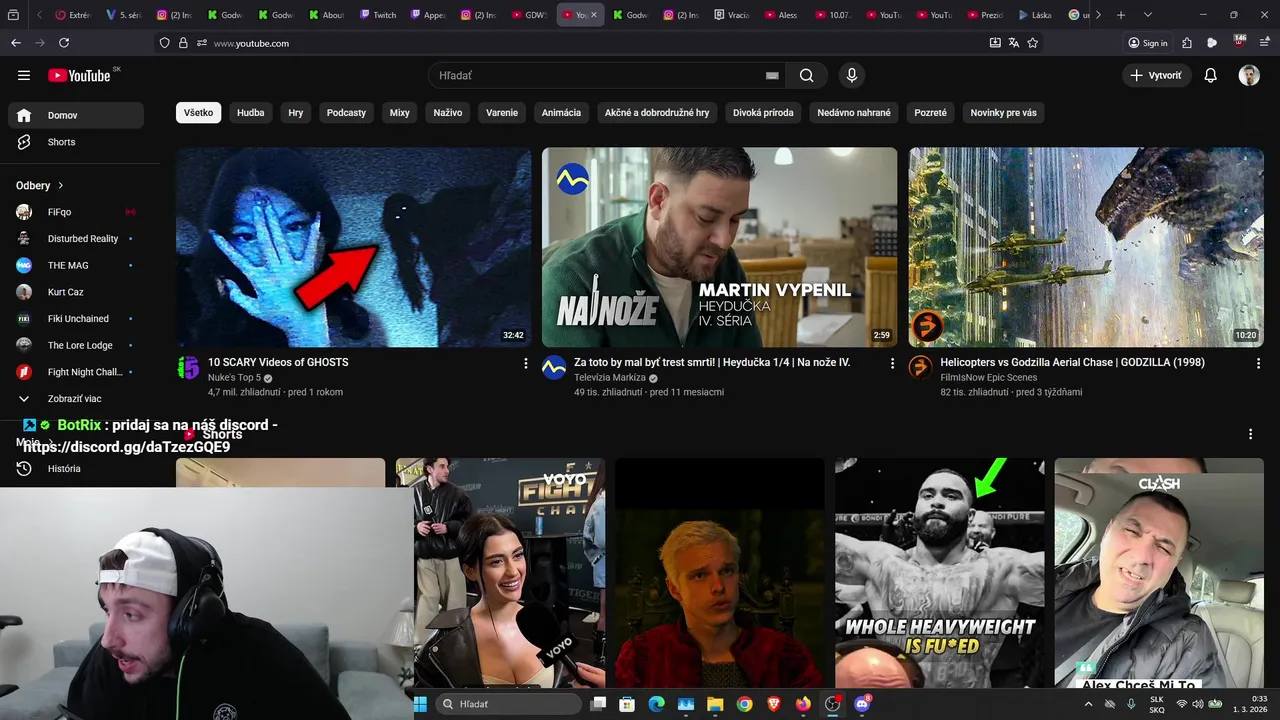Select the Animácia filter chip
Viewport: 1280px width, 720px height.
(561, 113)
